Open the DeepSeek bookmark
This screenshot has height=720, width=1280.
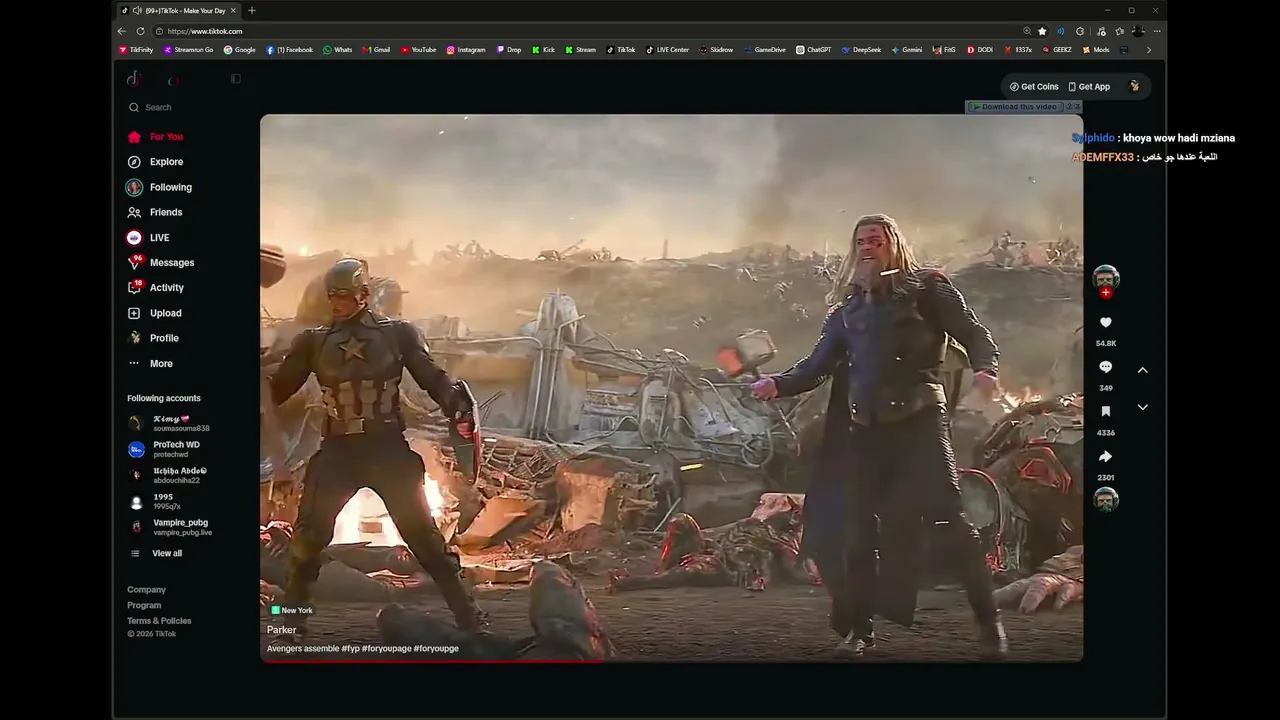click(x=862, y=50)
